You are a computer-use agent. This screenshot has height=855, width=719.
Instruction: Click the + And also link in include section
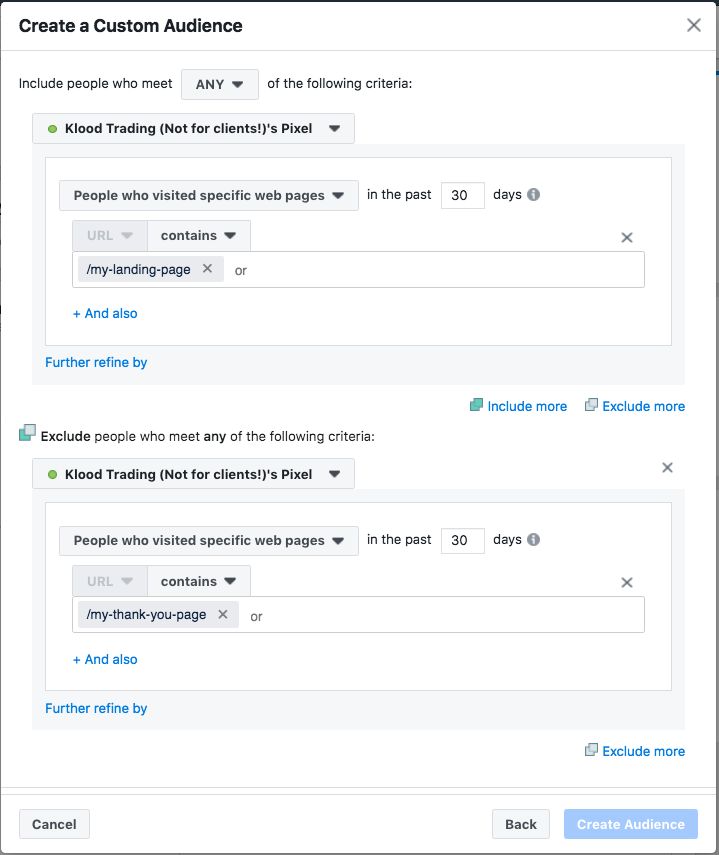click(104, 313)
